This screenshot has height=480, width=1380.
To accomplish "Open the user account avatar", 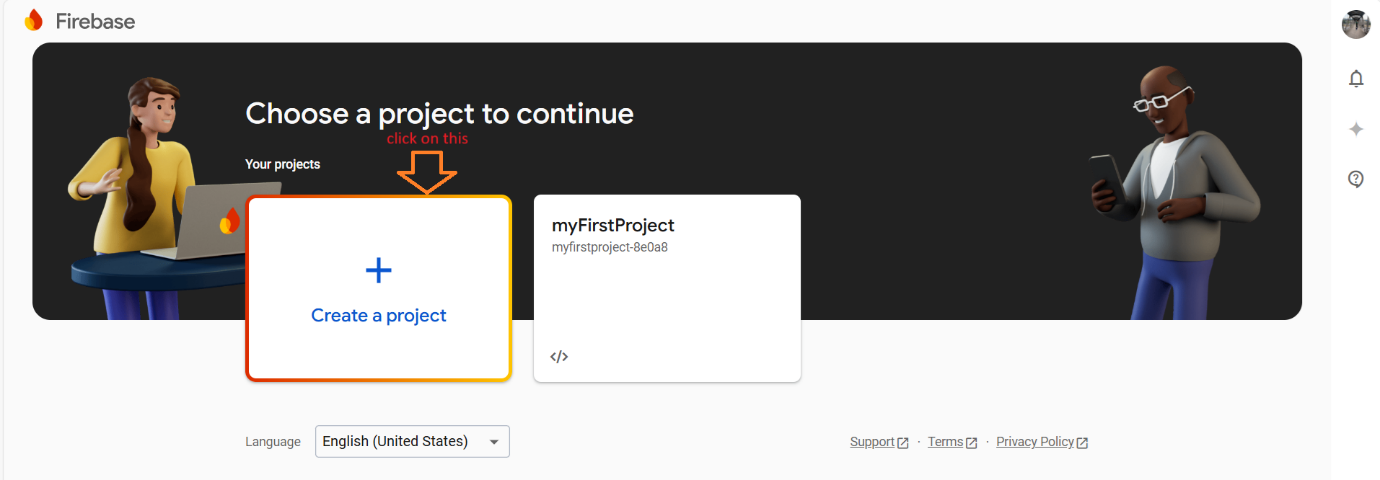I will 1356,24.
